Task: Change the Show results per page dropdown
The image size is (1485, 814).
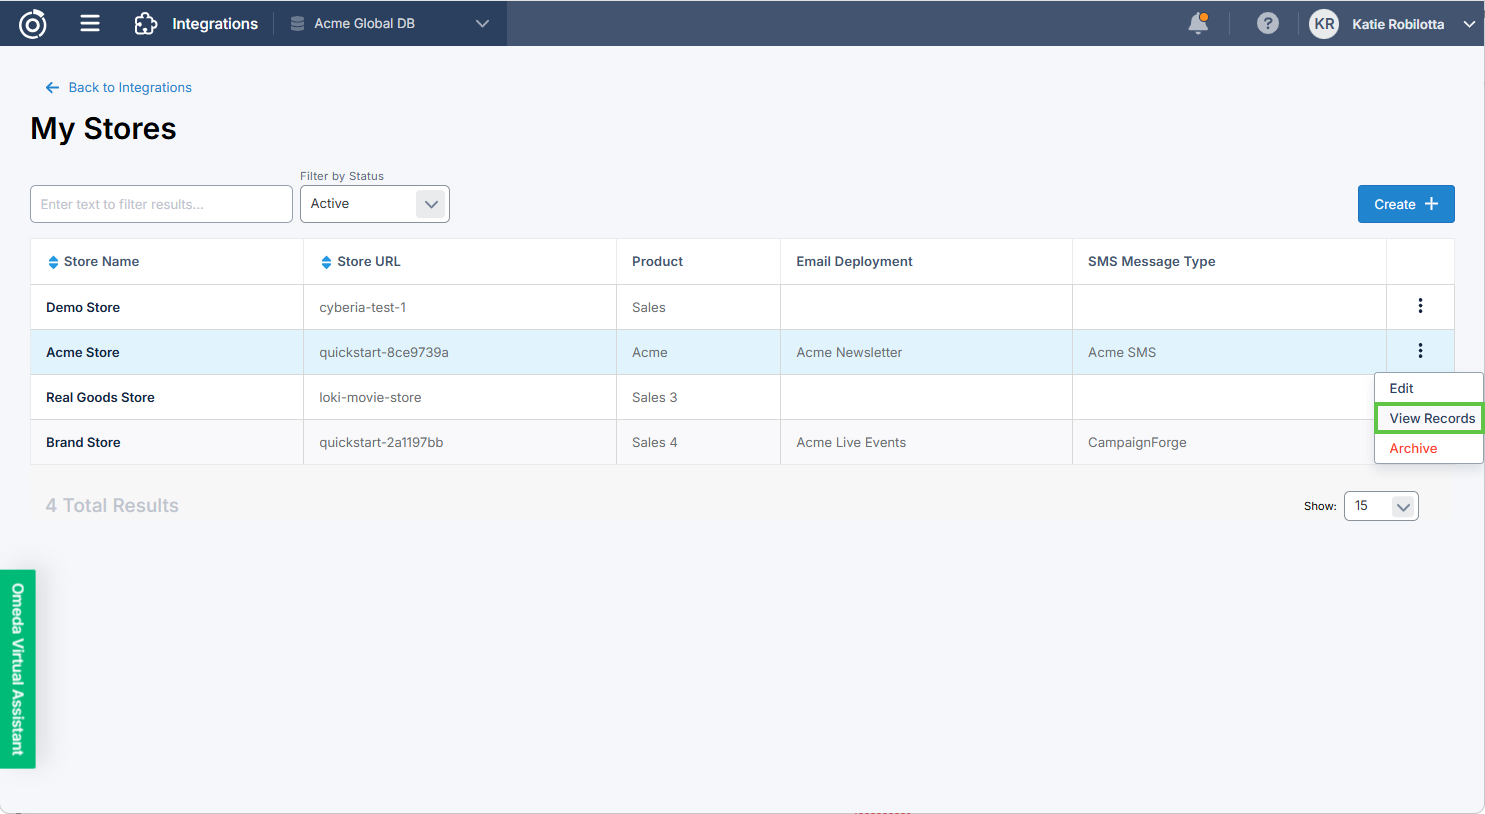Action: (x=1380, y=506)
